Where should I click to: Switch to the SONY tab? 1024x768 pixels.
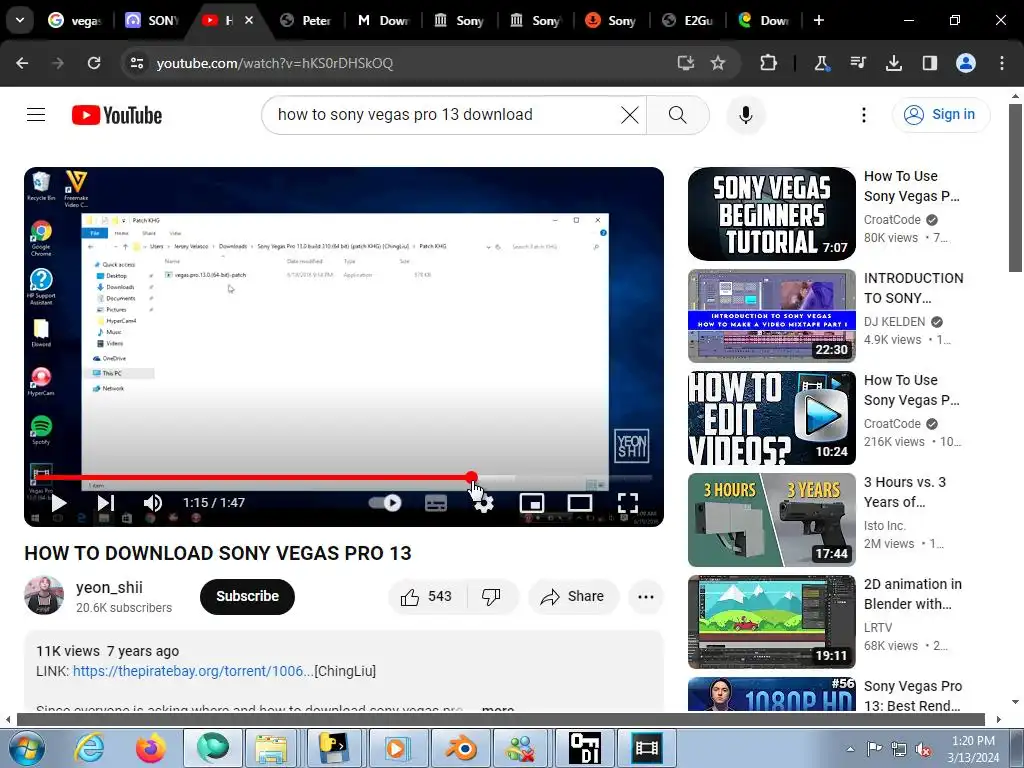(152, 20)
